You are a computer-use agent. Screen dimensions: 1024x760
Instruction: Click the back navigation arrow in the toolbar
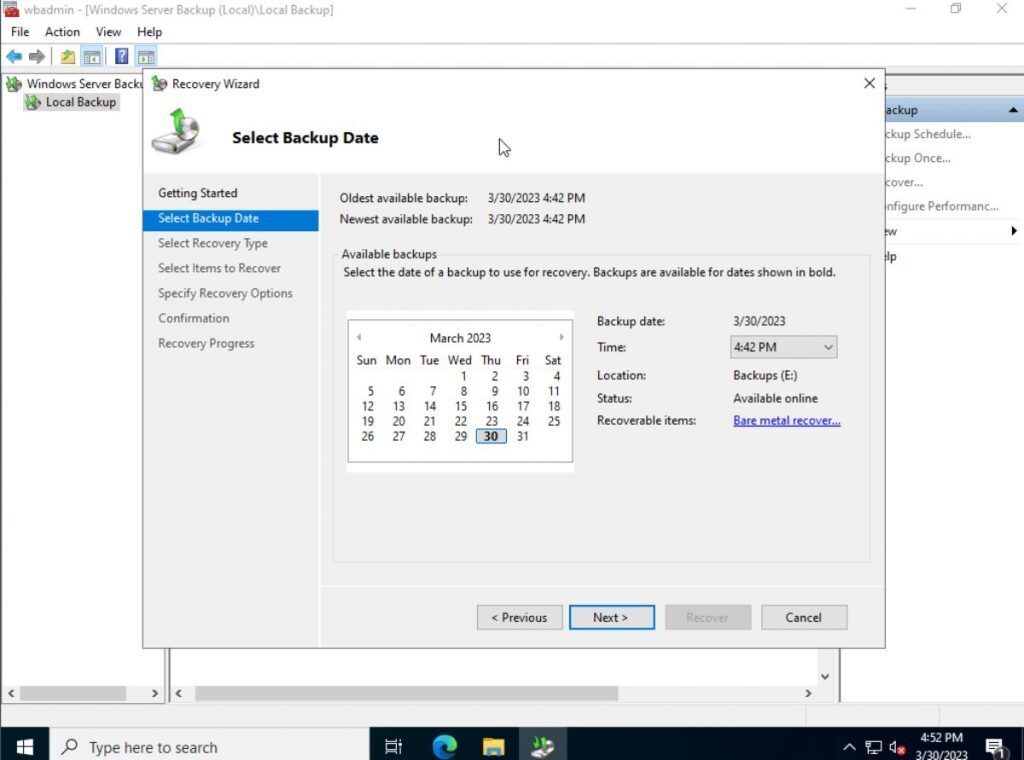pos(14,56)
